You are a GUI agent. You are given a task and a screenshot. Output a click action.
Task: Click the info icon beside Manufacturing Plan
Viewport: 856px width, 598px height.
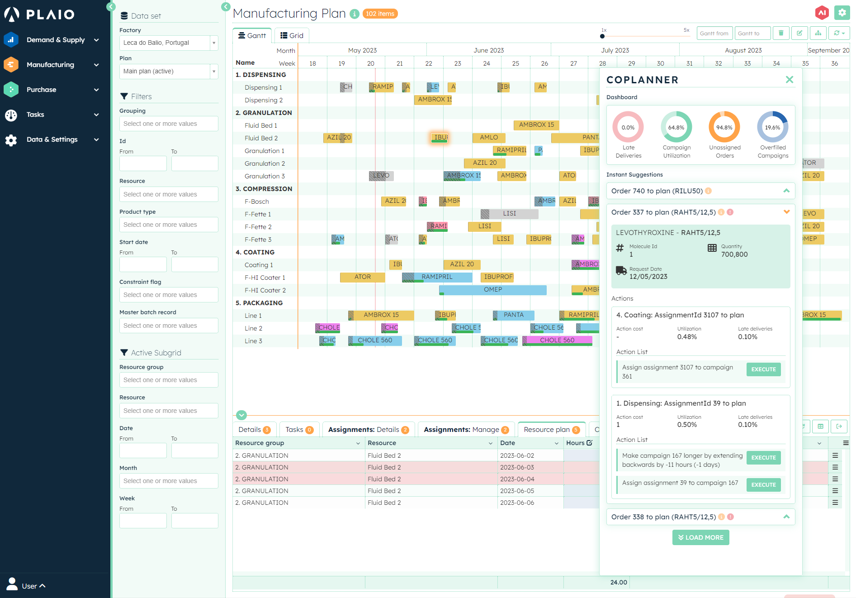click(x=354, y=14)
